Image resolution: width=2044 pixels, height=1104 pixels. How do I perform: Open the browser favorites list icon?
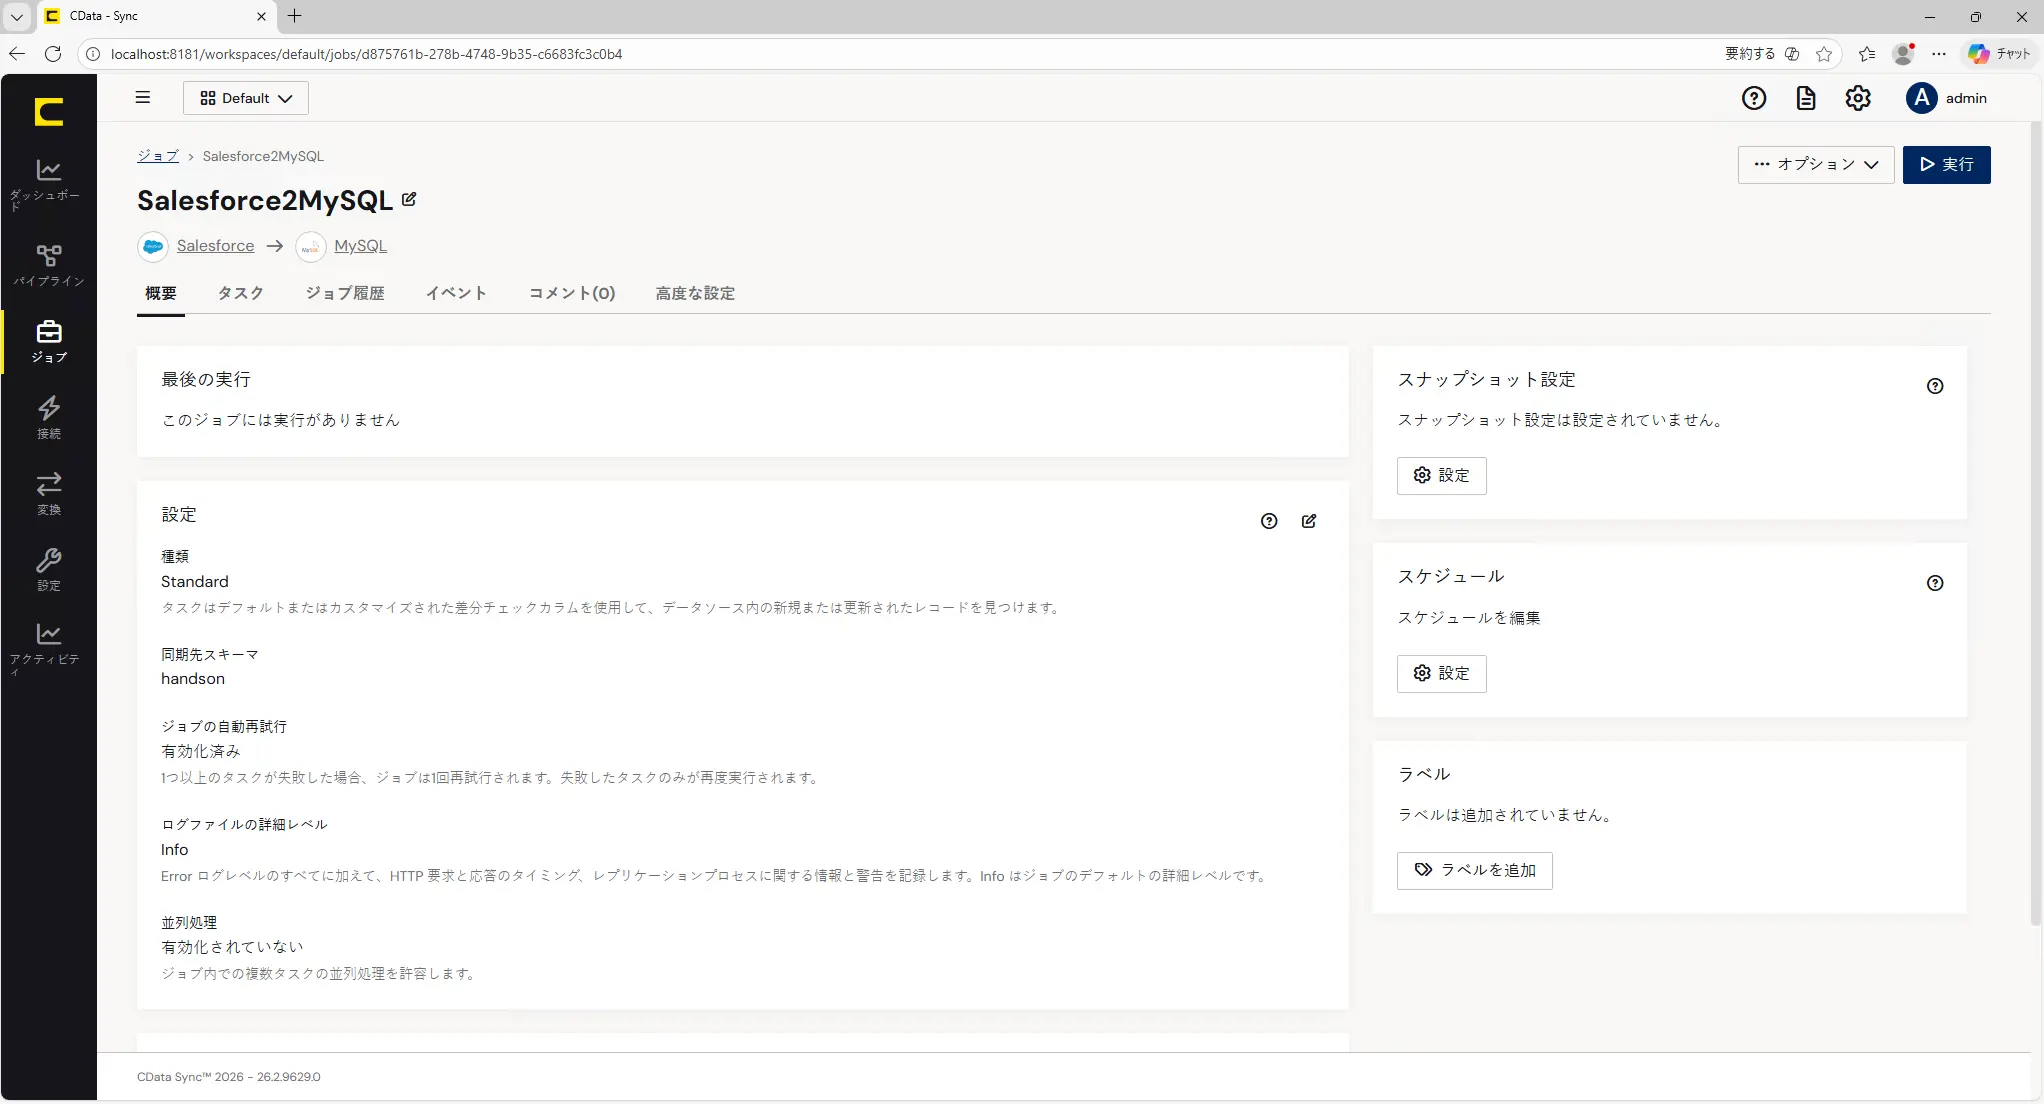(x=1867, y=54)
